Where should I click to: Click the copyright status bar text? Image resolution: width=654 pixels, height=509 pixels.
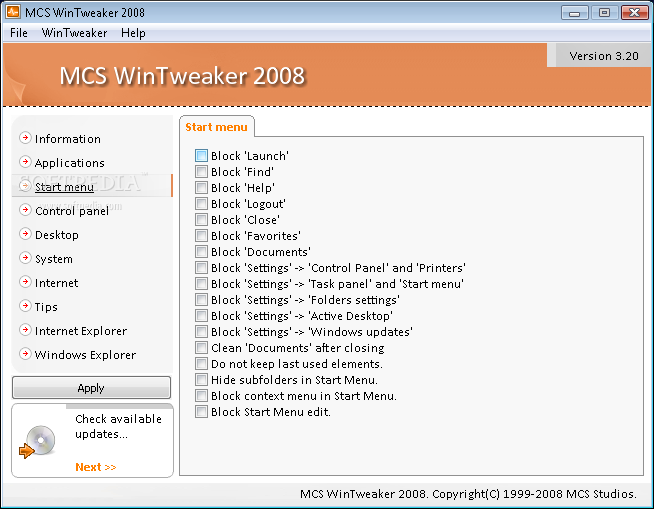tap(468, 494)
